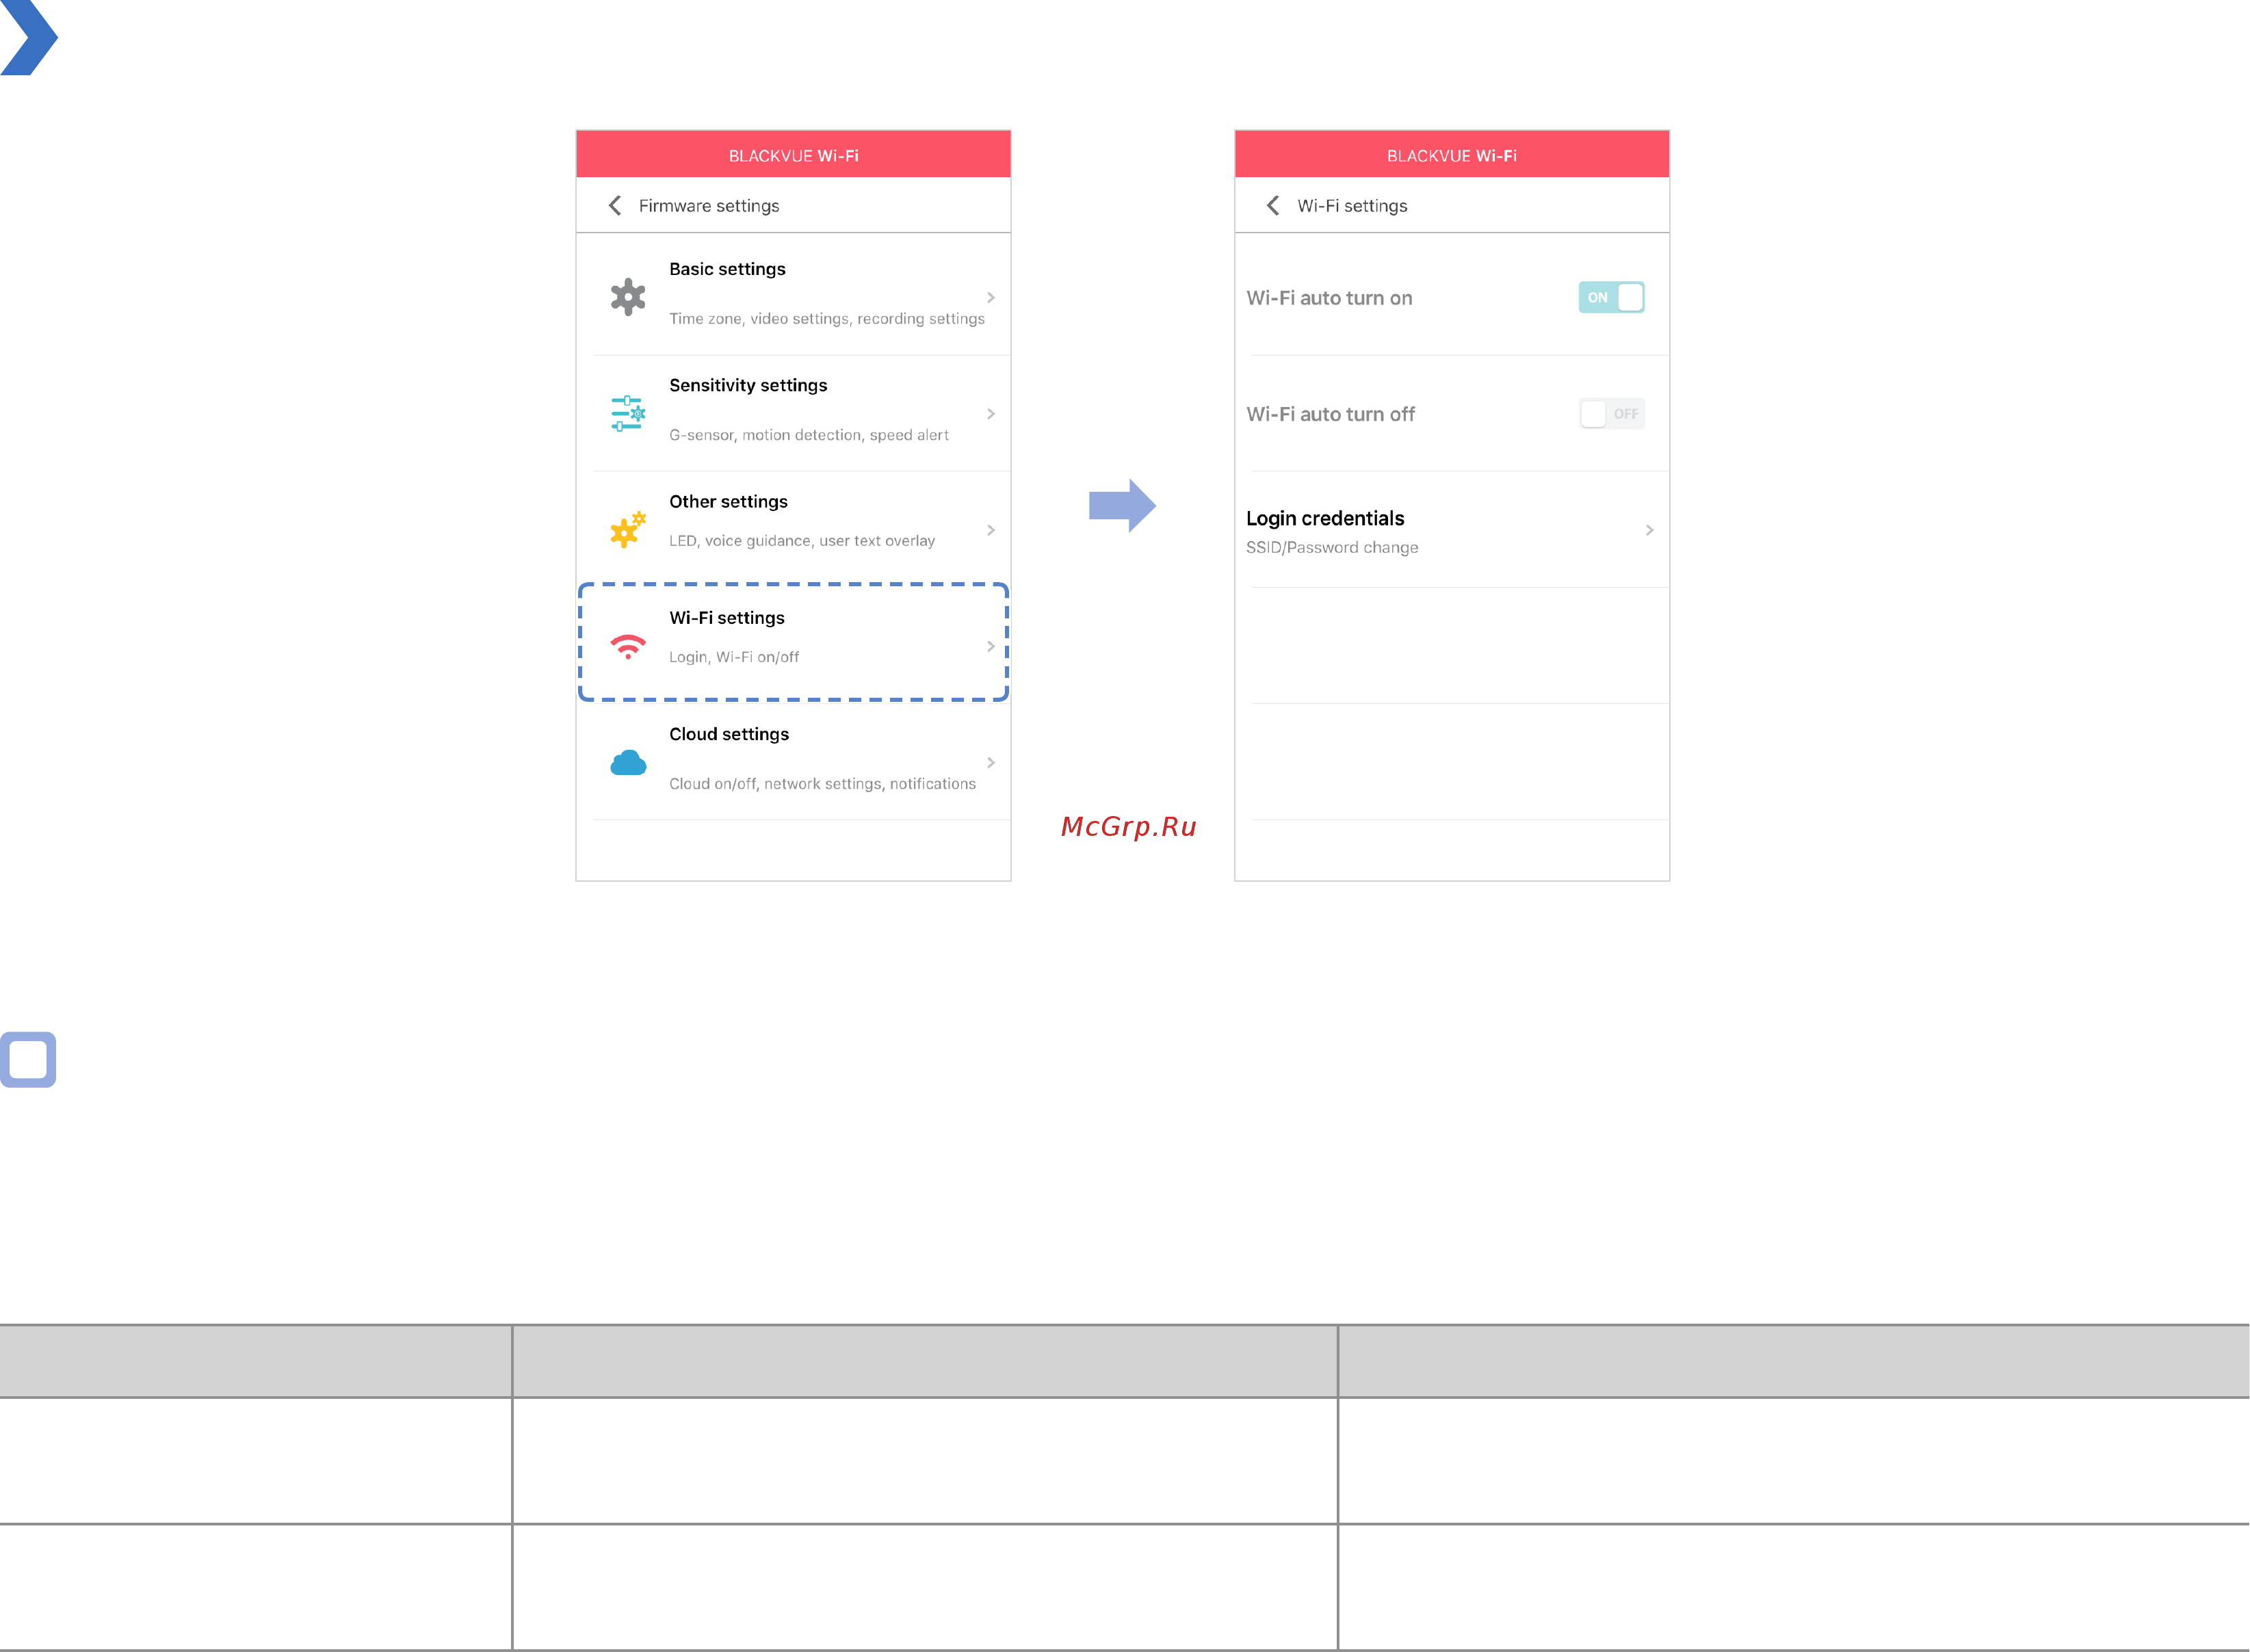Open Cloud settings menu entry

[x=793, y=761]
